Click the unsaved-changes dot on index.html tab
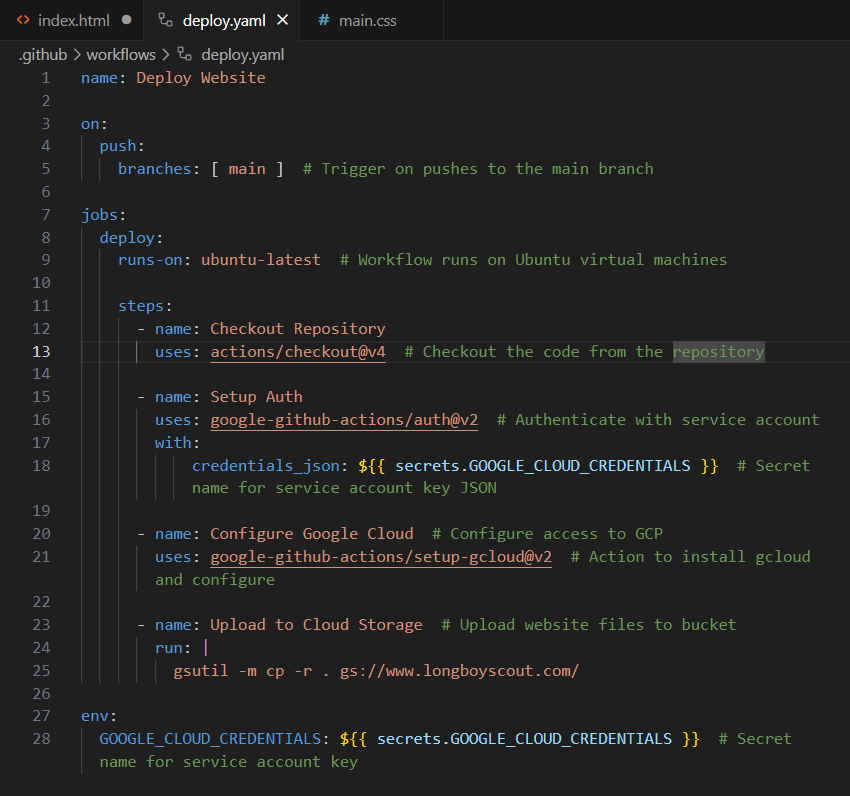 pyautogui.click(x=126, y=20)
